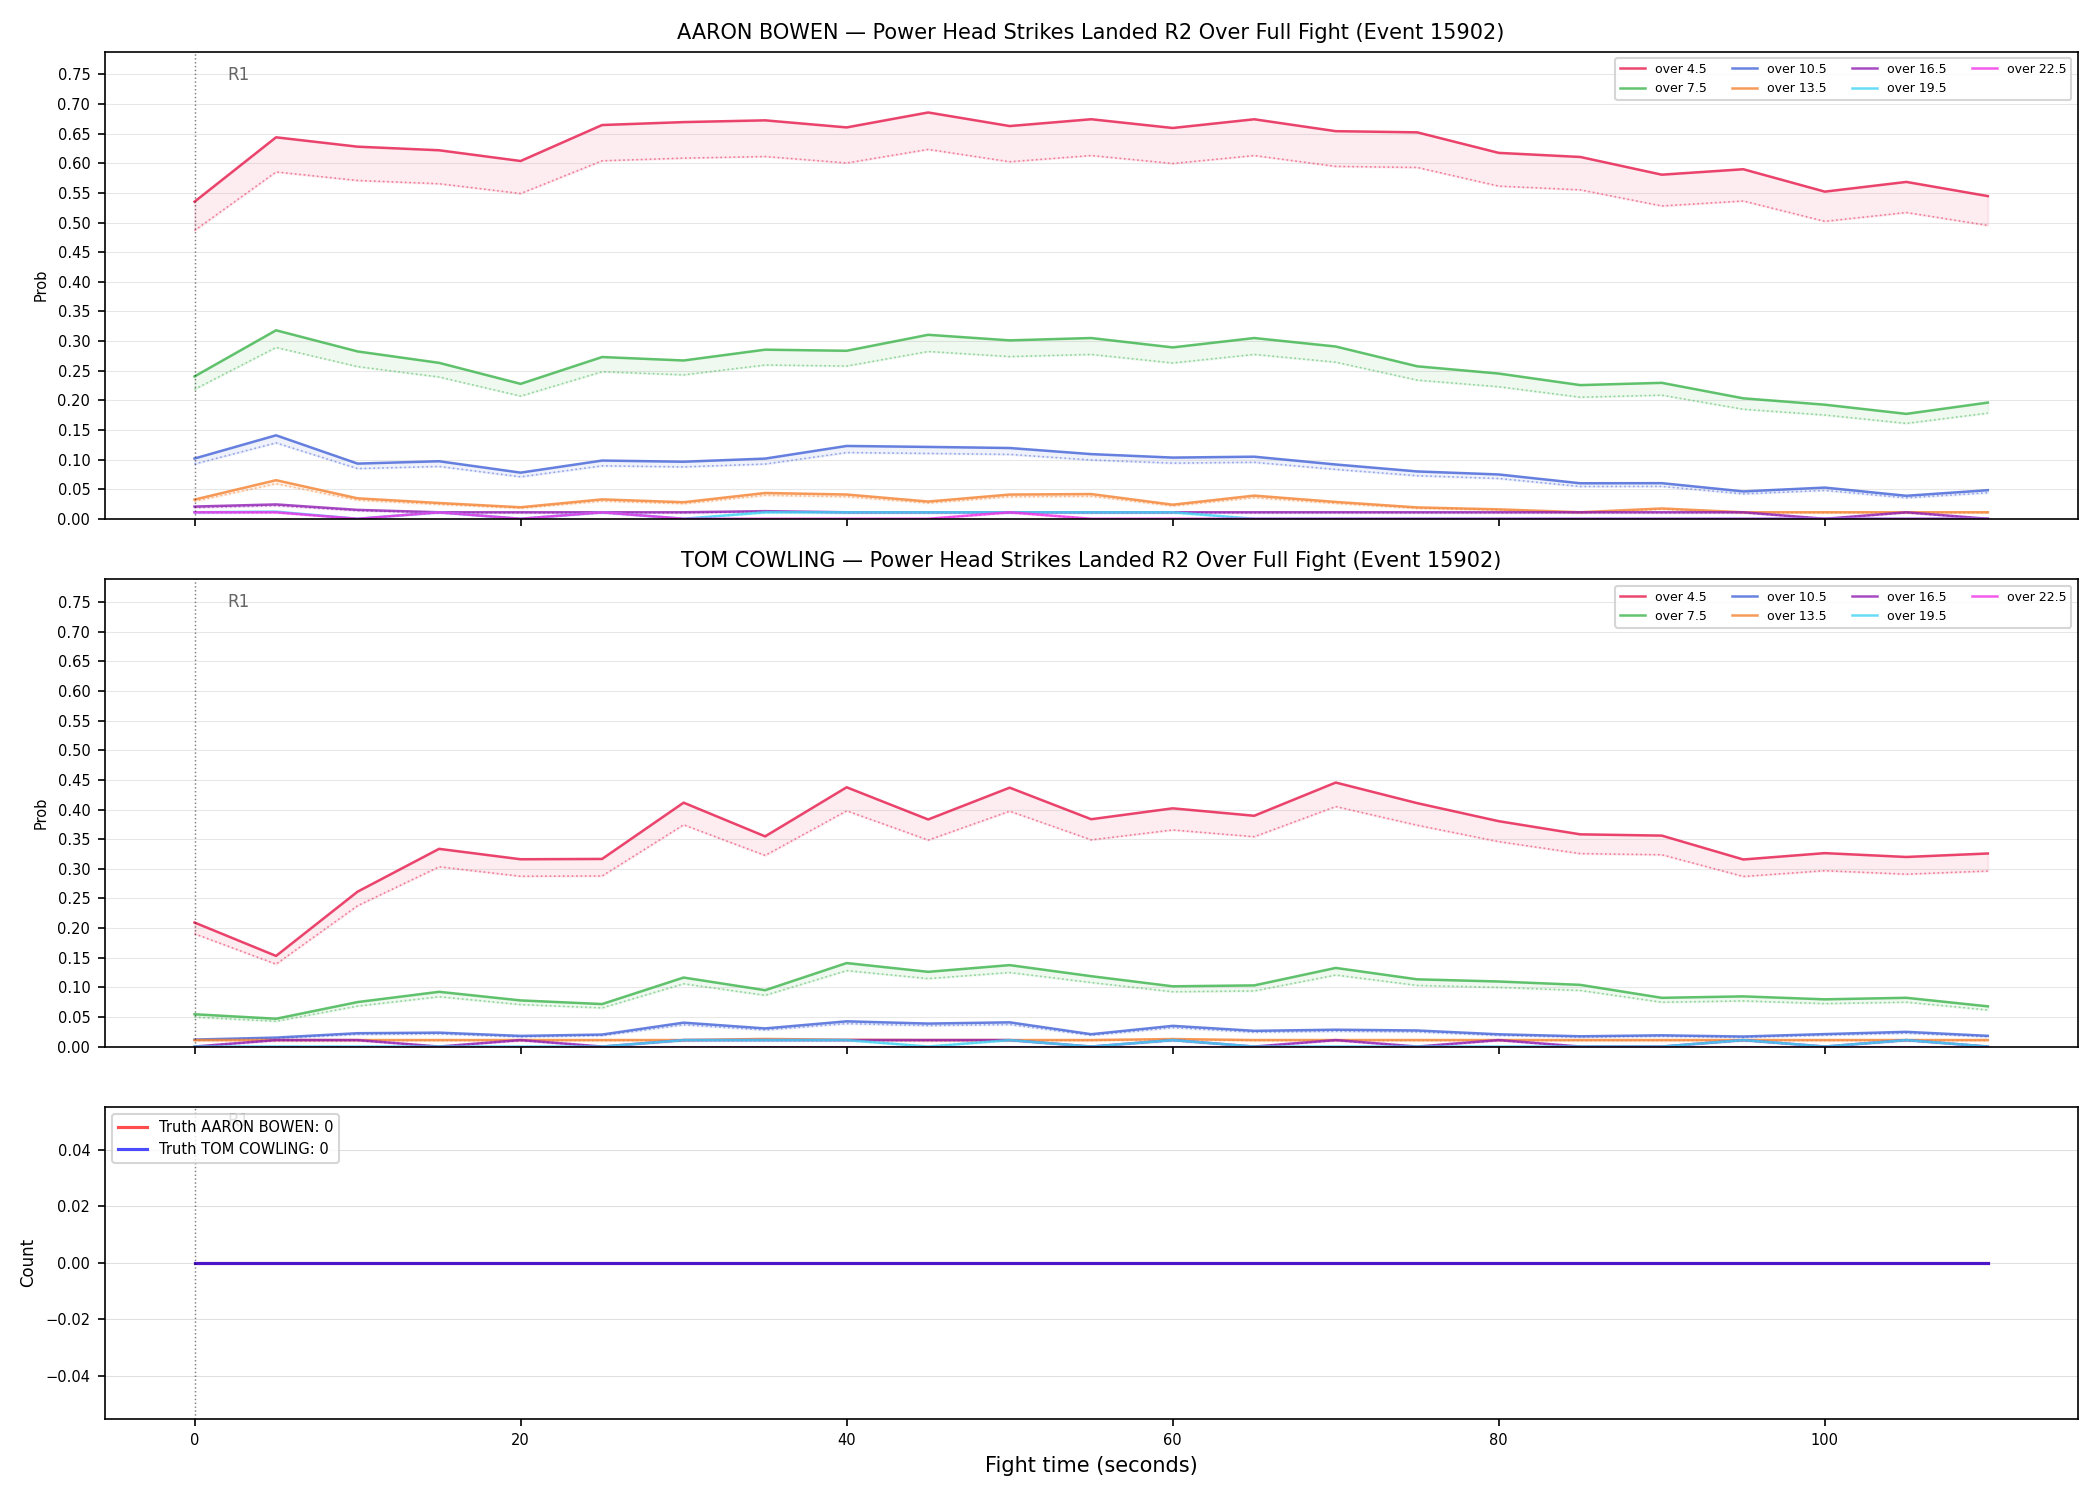Pick 'over 22.5' legend entry in TOM COWLING chart
Screen dimensions: 2100x1500
point(2019,597)
